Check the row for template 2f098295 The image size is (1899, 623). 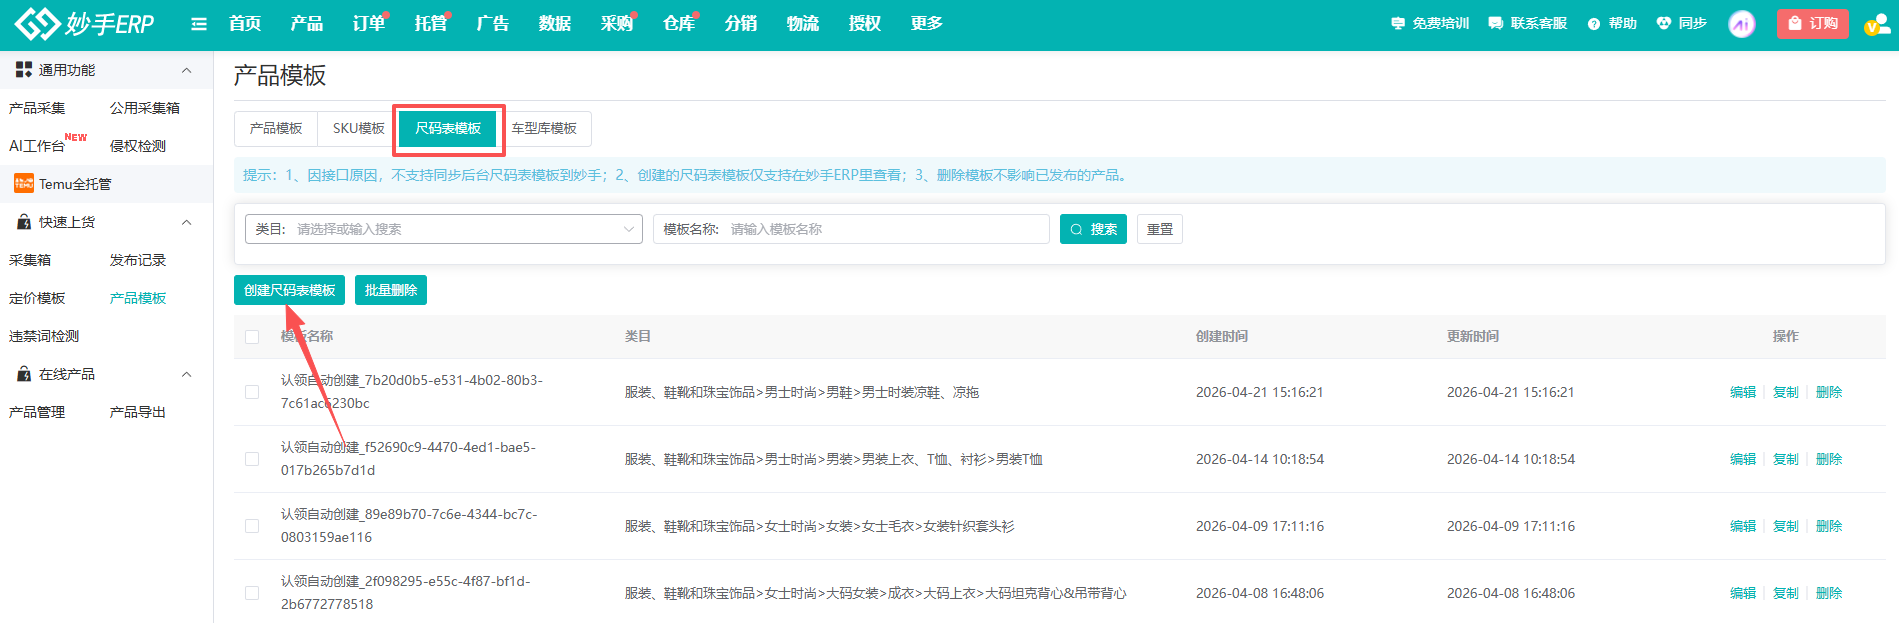pos(252,593)
